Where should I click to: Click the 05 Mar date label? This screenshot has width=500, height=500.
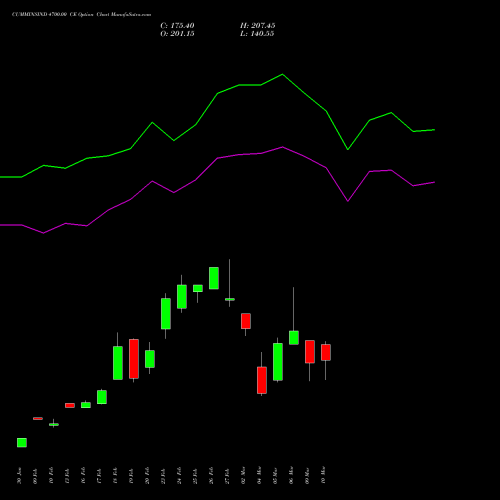(275, 475)
